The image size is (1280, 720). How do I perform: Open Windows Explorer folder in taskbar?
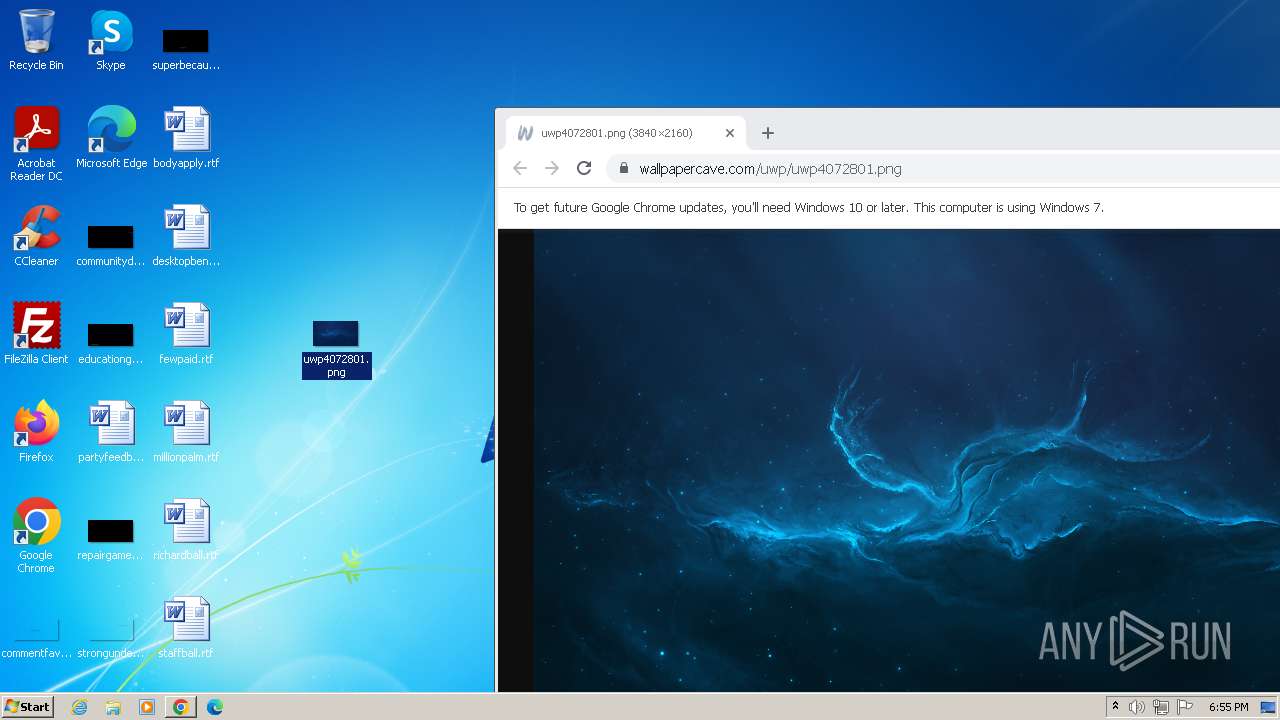click(113, 707)
